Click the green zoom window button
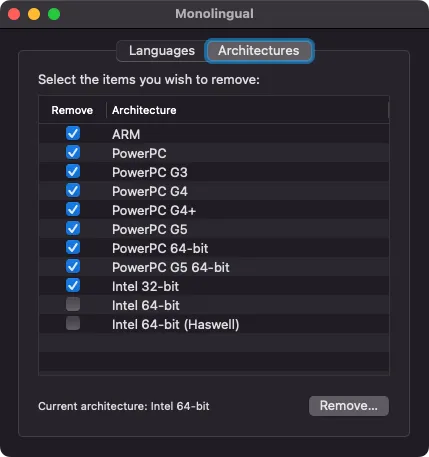Image resolution: width=429 pixels, height=457 pixels. [x=54, y=14]
